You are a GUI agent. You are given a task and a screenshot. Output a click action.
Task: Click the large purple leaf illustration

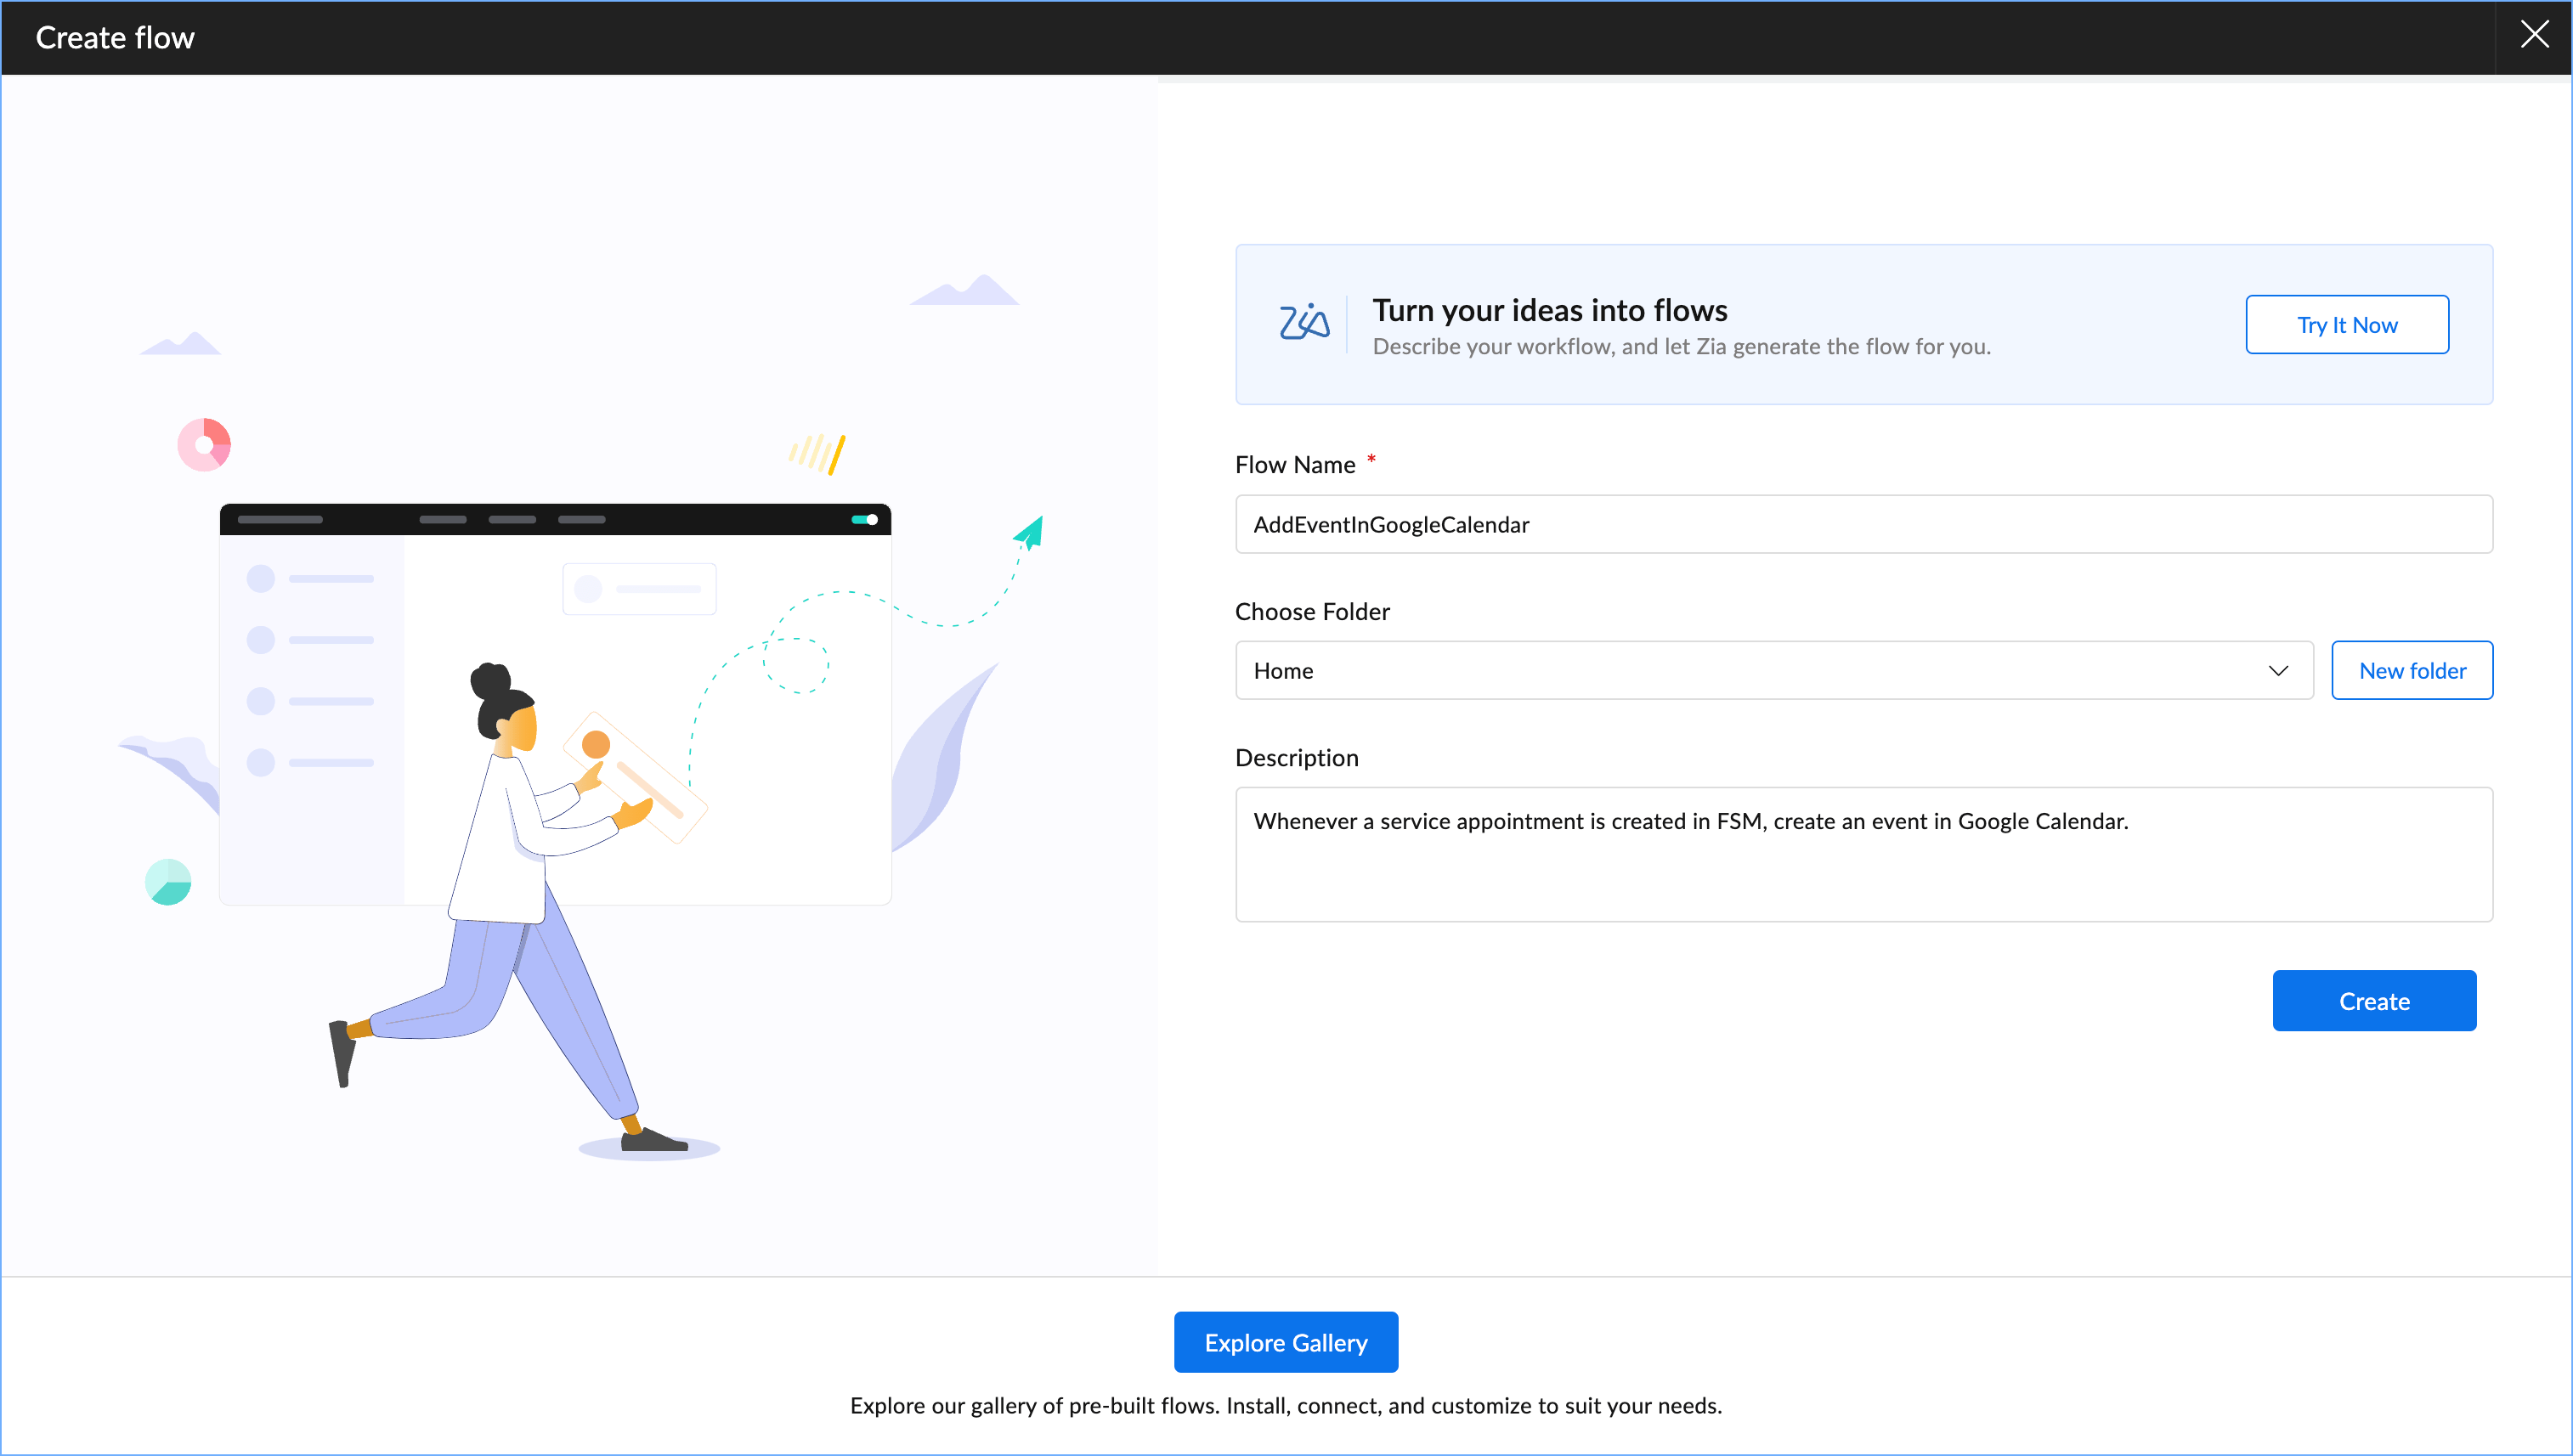coord(938,760)
